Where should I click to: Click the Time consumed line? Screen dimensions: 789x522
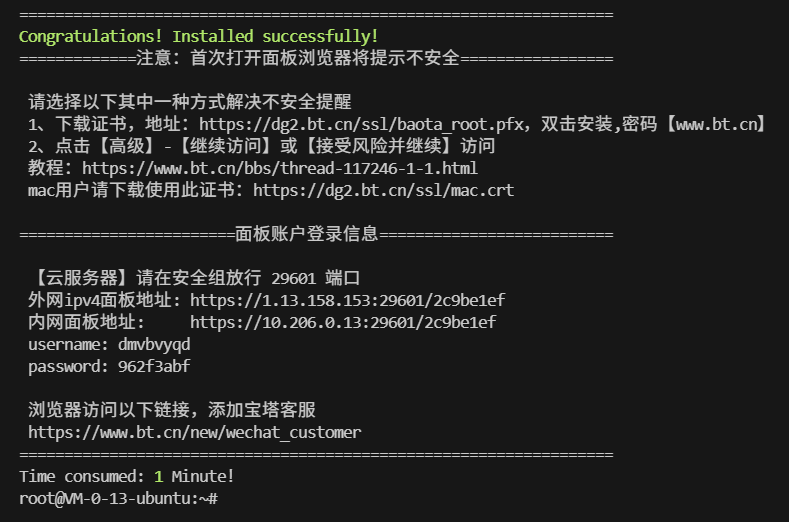point(126,476)
